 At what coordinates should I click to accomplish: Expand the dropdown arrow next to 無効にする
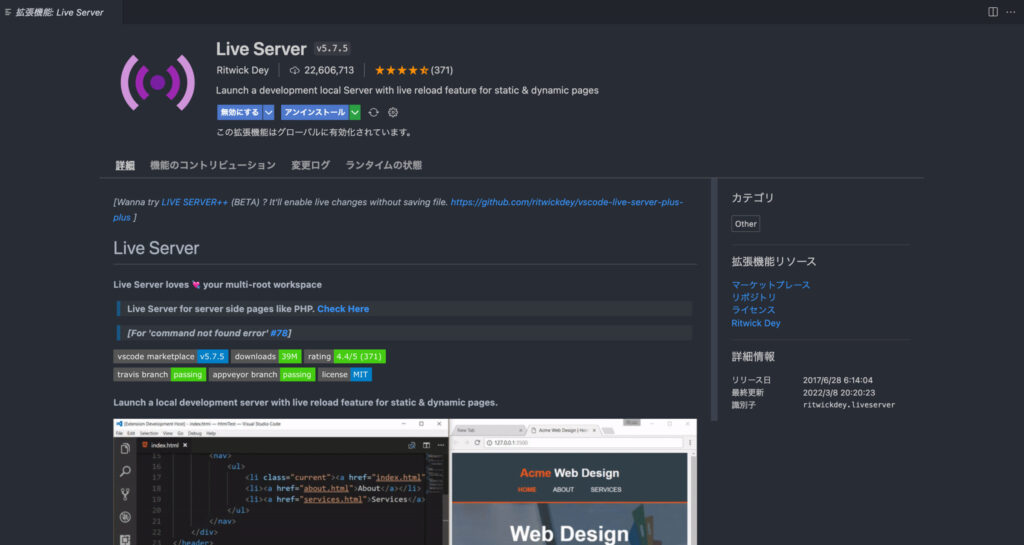coord(268,113)
